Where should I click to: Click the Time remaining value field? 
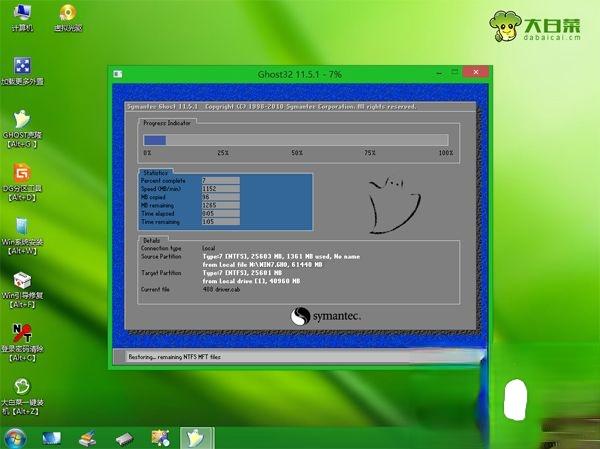click(x=221, y=222)
